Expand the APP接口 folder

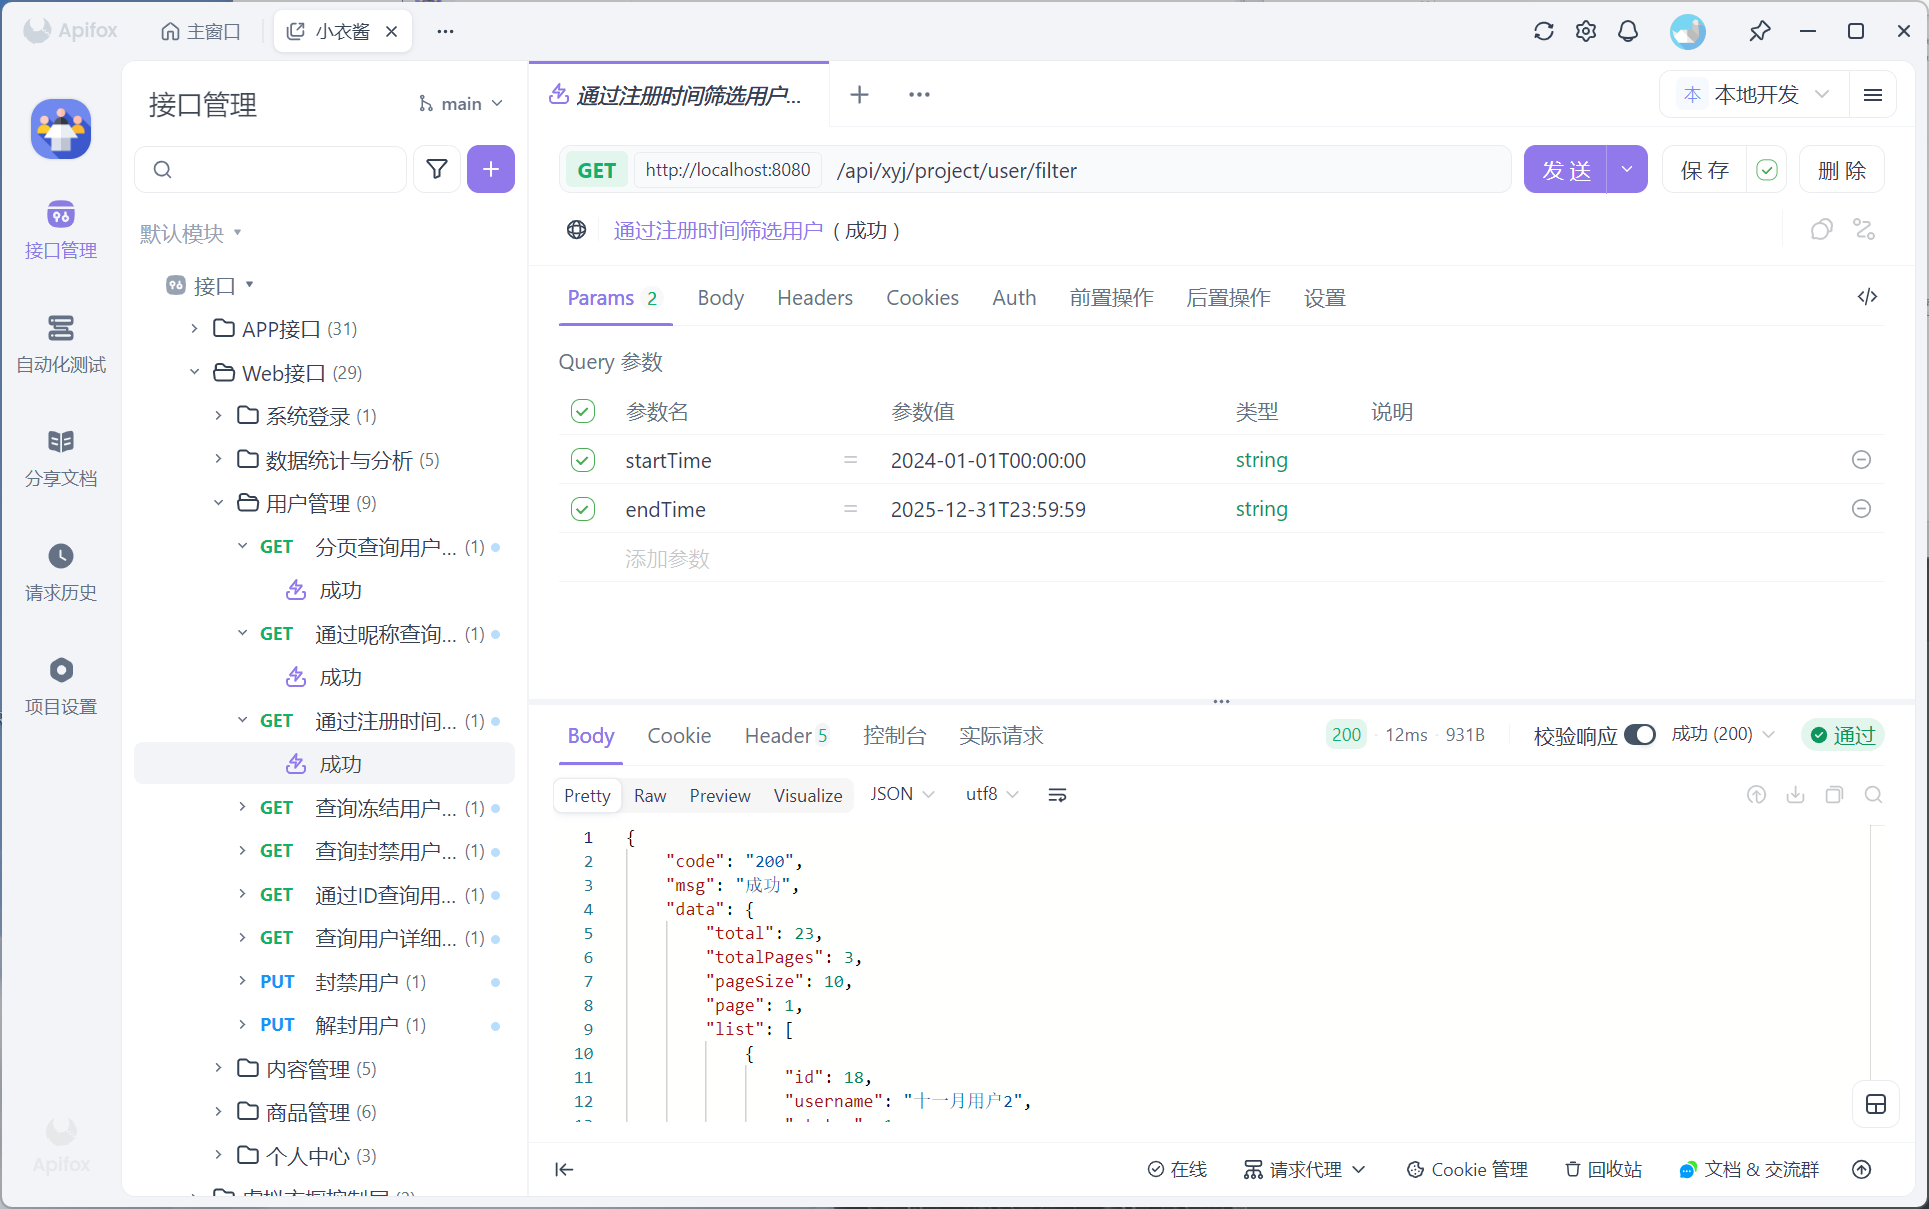pyautogui.click(x=195, y=329)
